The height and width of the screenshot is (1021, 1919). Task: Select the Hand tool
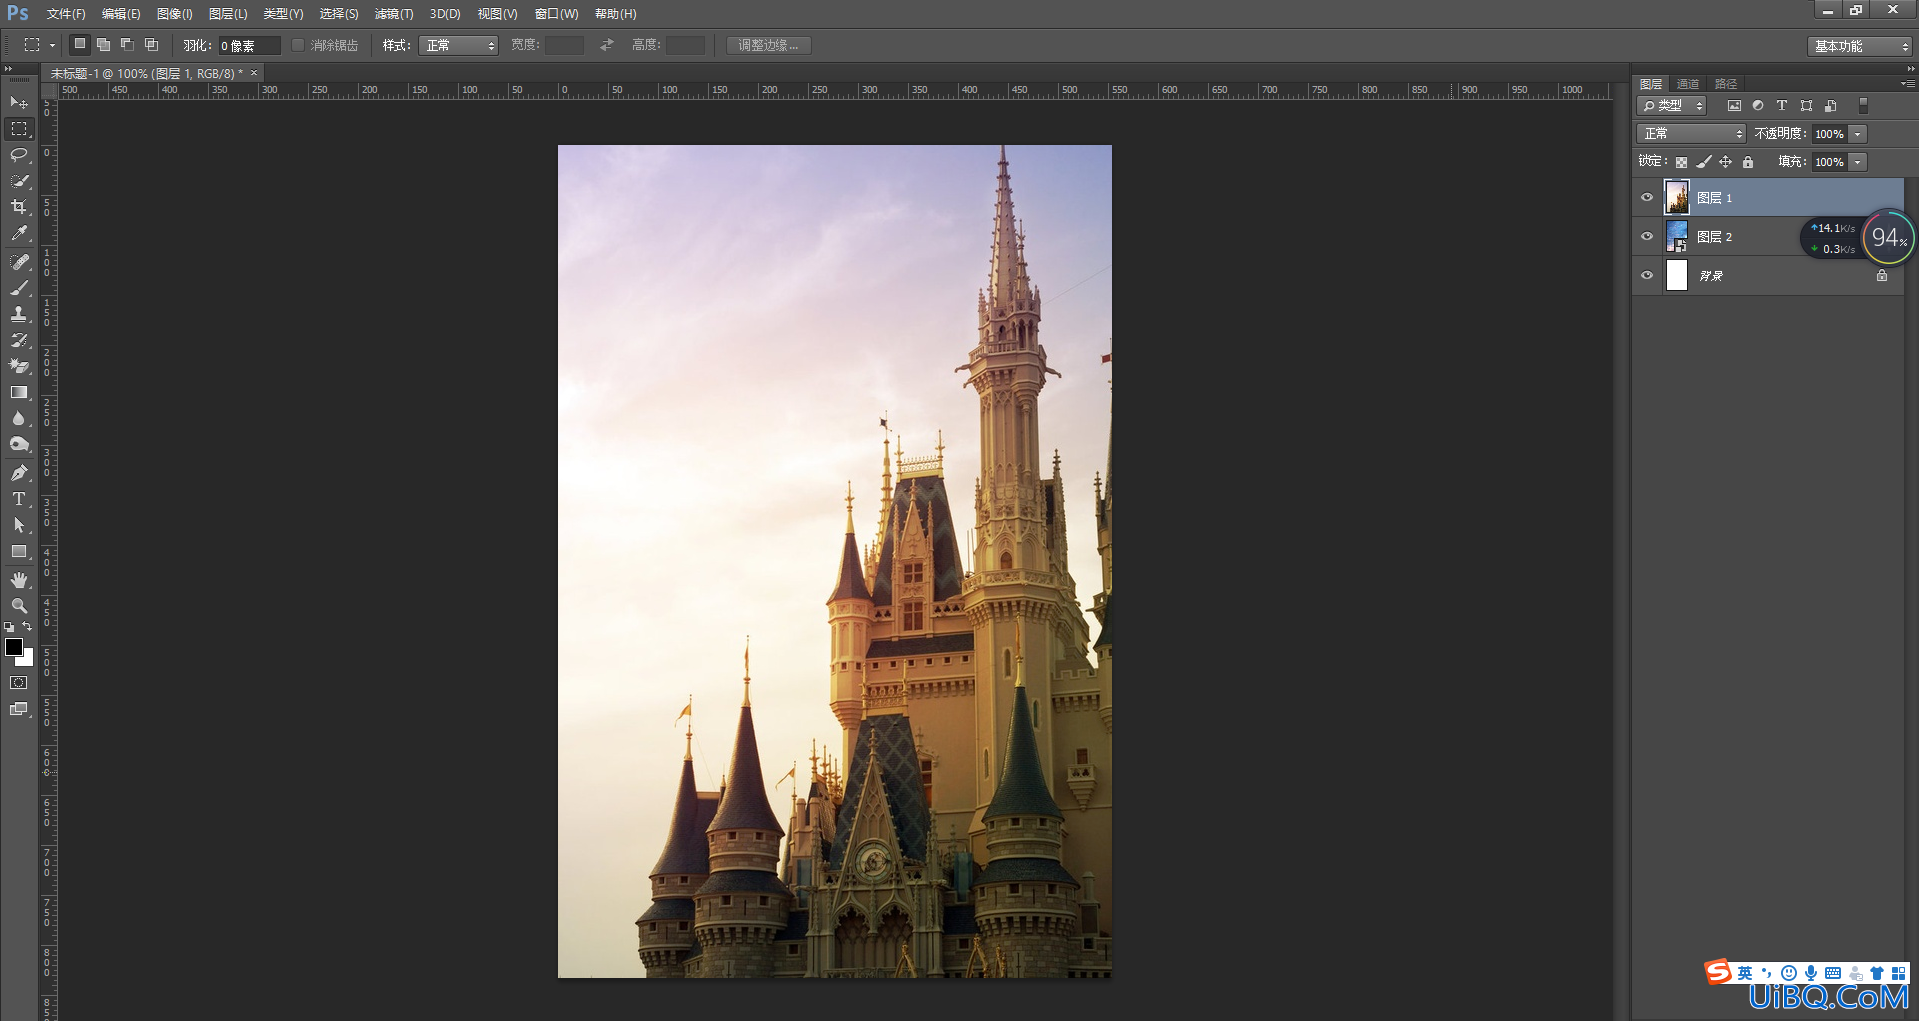(19, 580)
